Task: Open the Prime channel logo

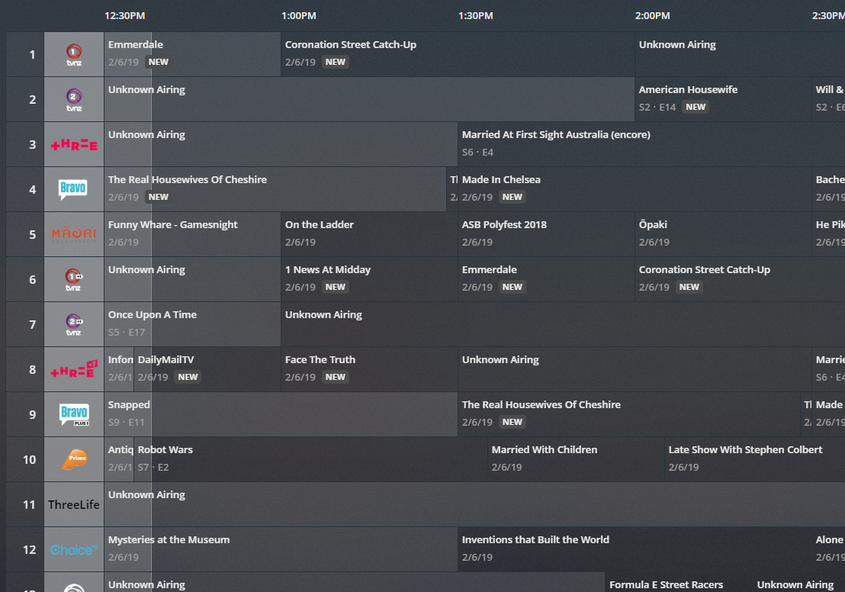Action: coord(74,459)
